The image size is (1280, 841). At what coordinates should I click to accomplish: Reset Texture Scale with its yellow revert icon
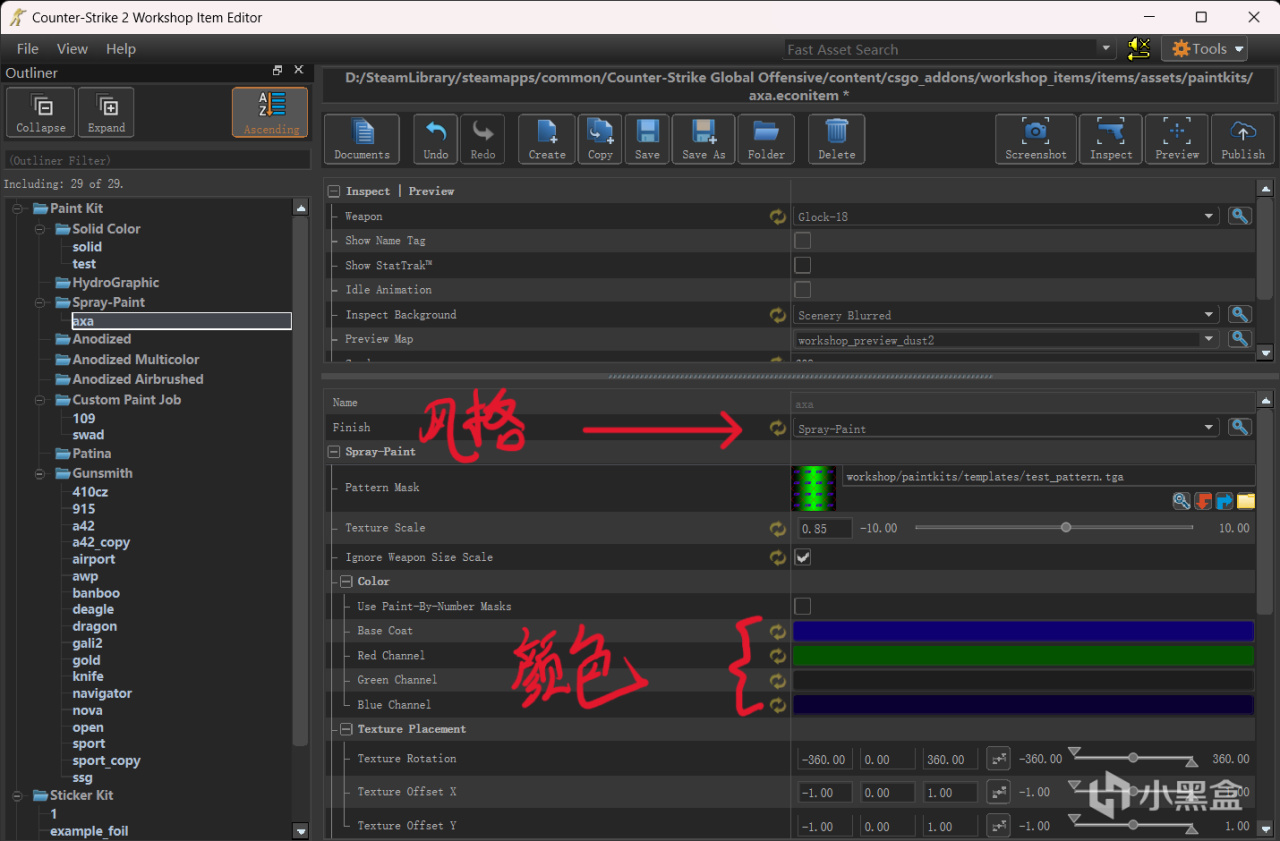[778, 528]
